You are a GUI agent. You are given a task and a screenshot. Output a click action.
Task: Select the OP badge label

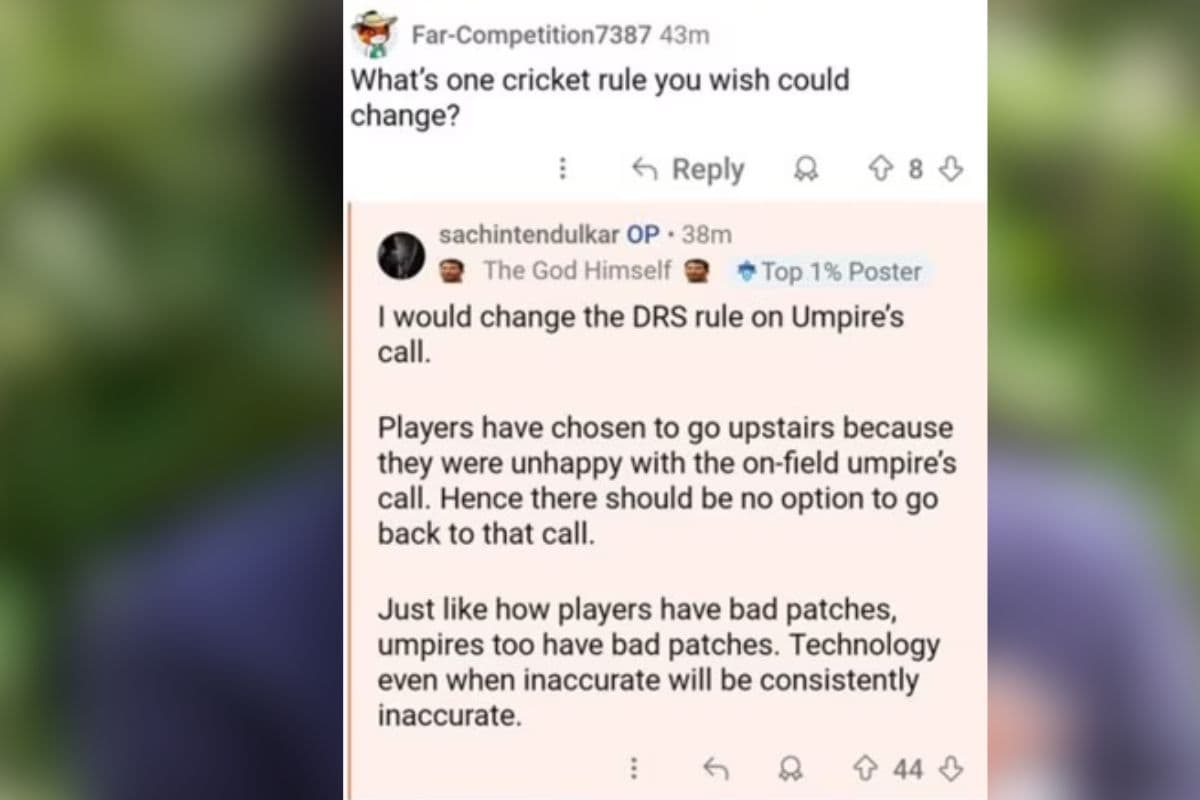point(643,235)
